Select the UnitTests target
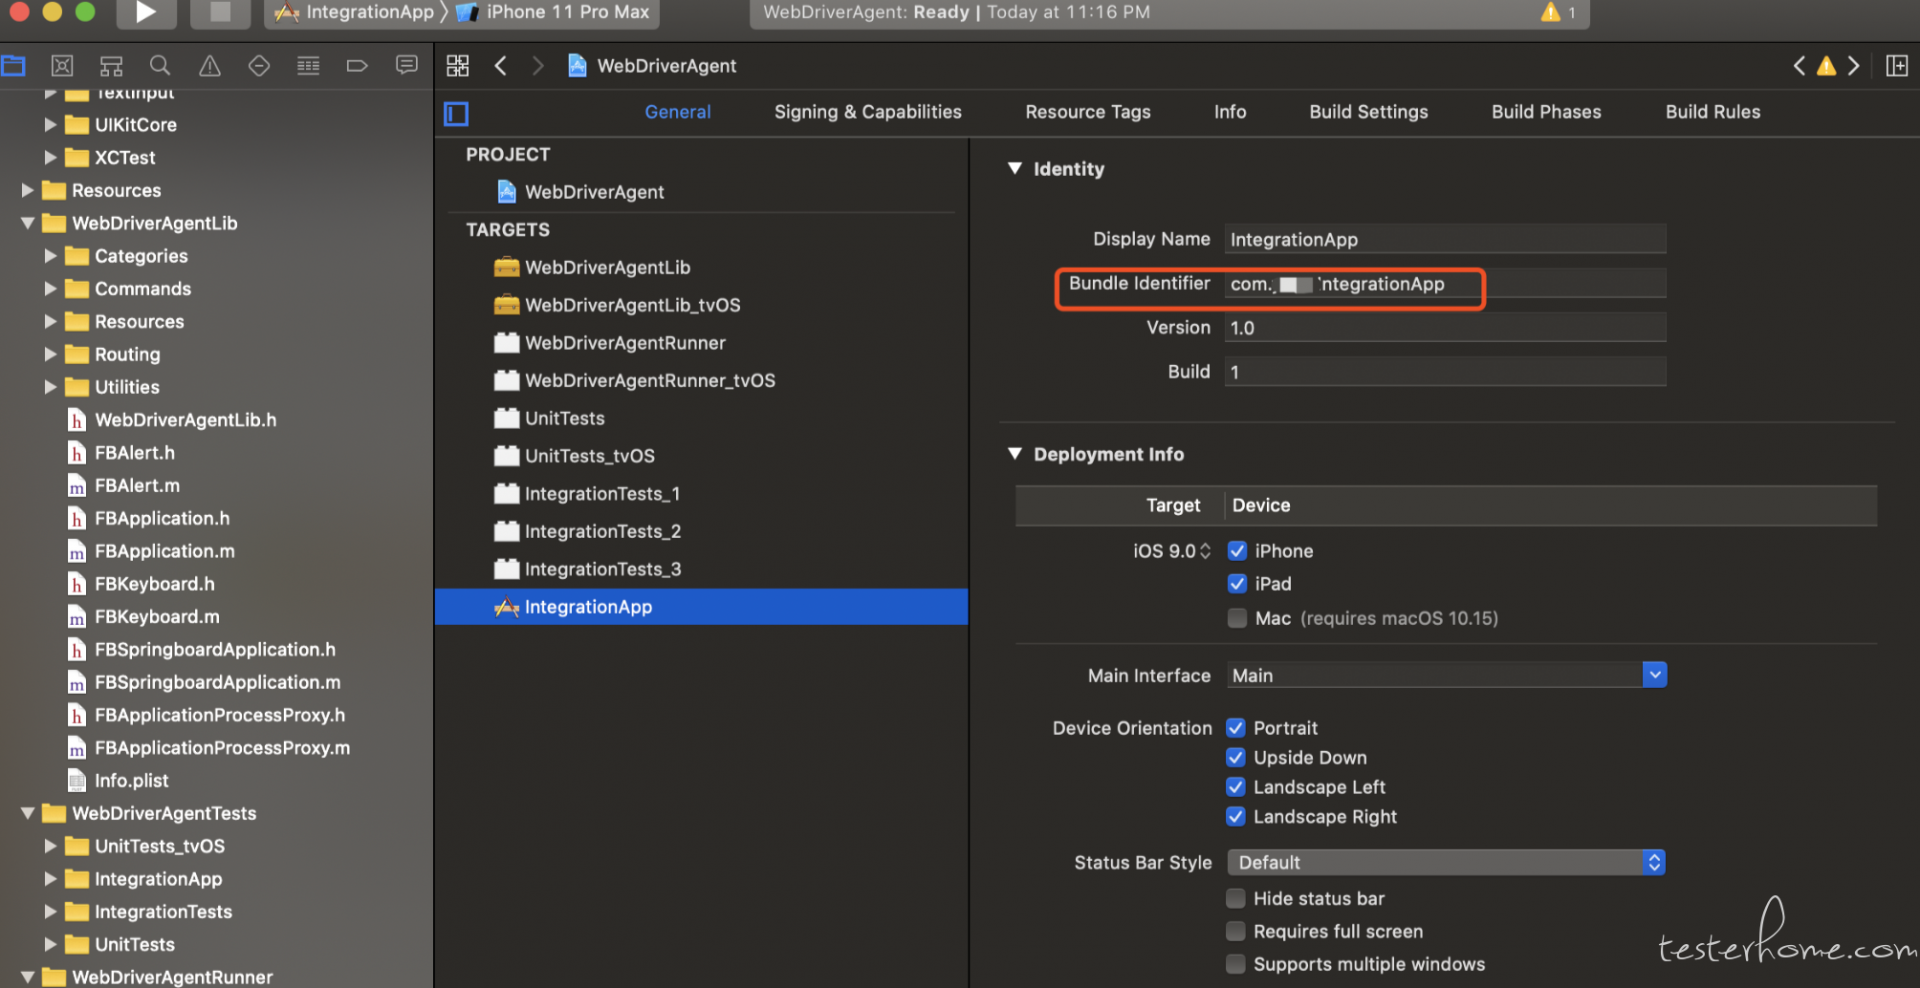This screenshot has width=1920, height=988. (x=551, y=418)
